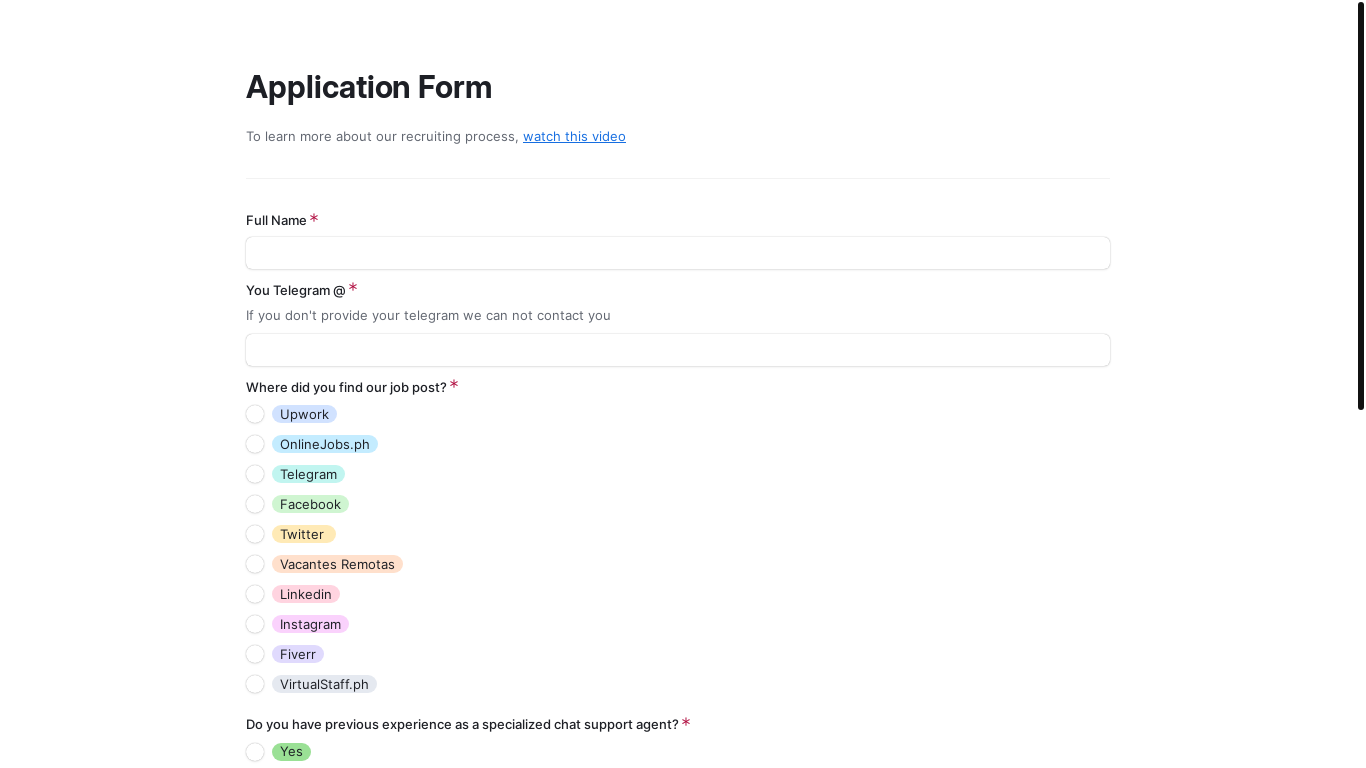Click into the Full Name input field
This screenshot has width=1366, height=768.
(x=678, y=253)
